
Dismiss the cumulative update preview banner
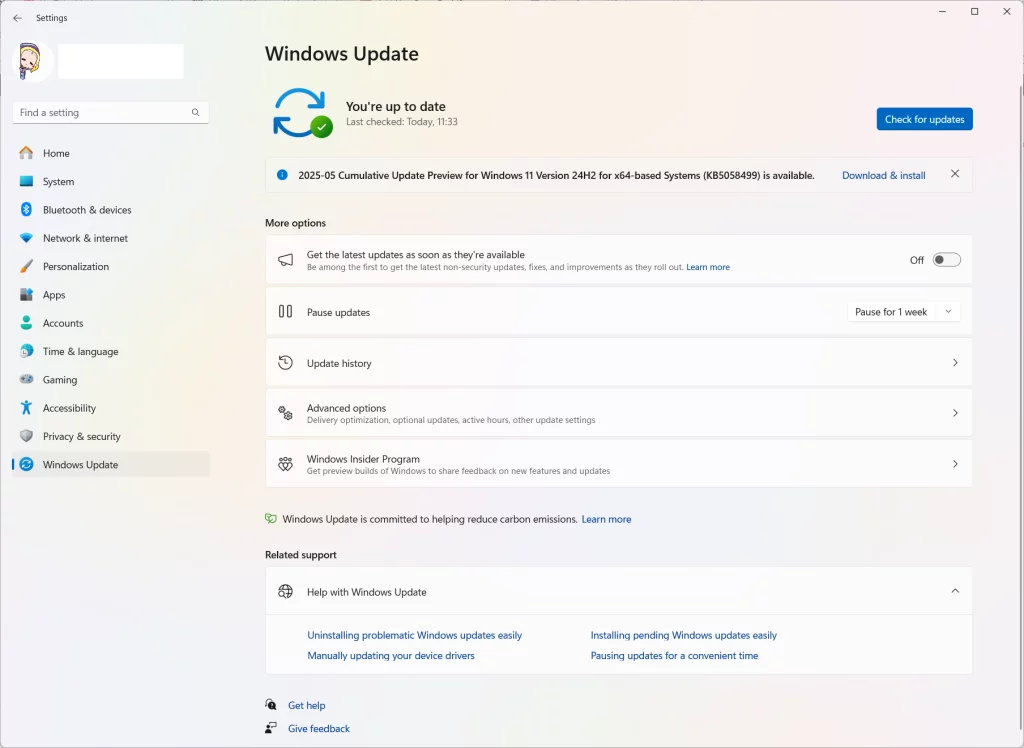[x=955, y=174]
